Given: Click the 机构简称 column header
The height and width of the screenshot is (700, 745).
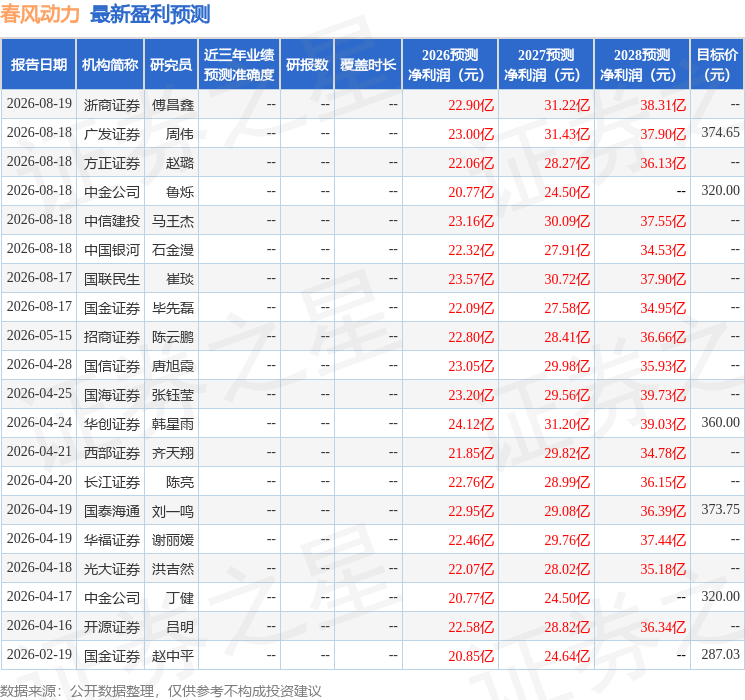Looking at the screenshot, I should [x=110, y=65].
